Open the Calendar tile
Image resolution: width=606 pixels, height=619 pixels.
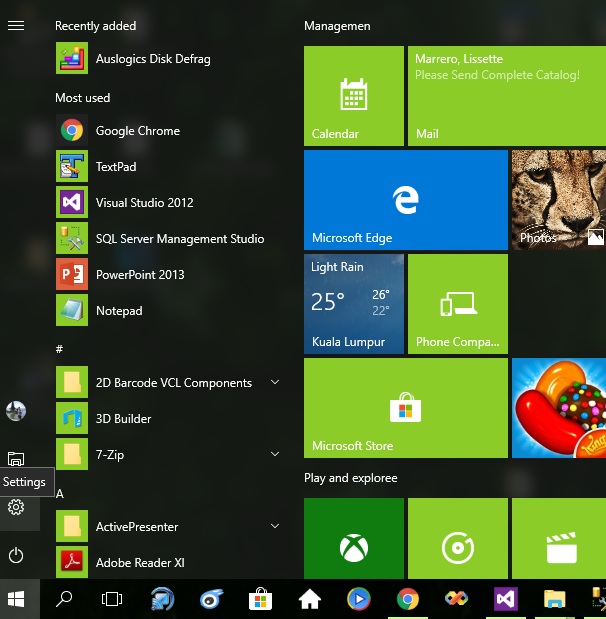[x=354, y=96]
